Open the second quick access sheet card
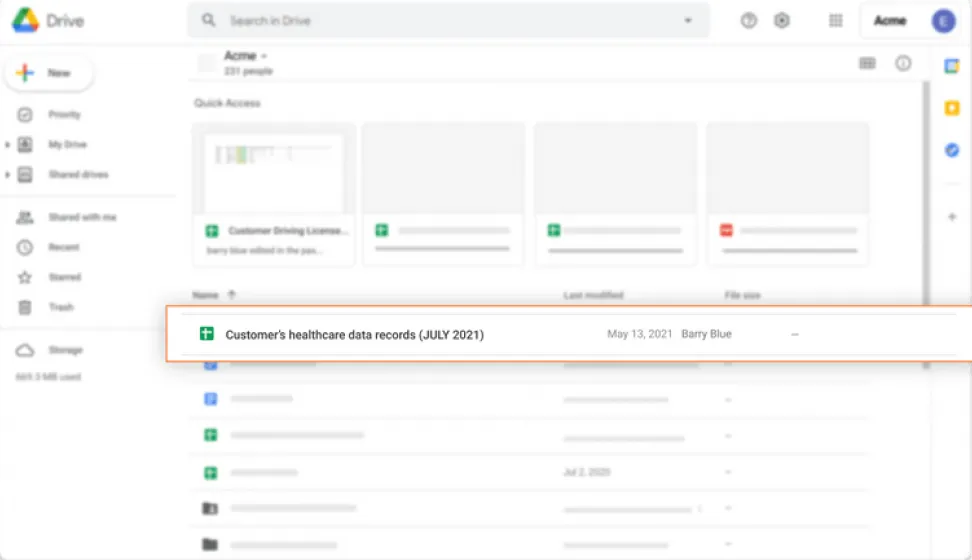The width and height of the screenshot is (972, 560). coord(443,195)
